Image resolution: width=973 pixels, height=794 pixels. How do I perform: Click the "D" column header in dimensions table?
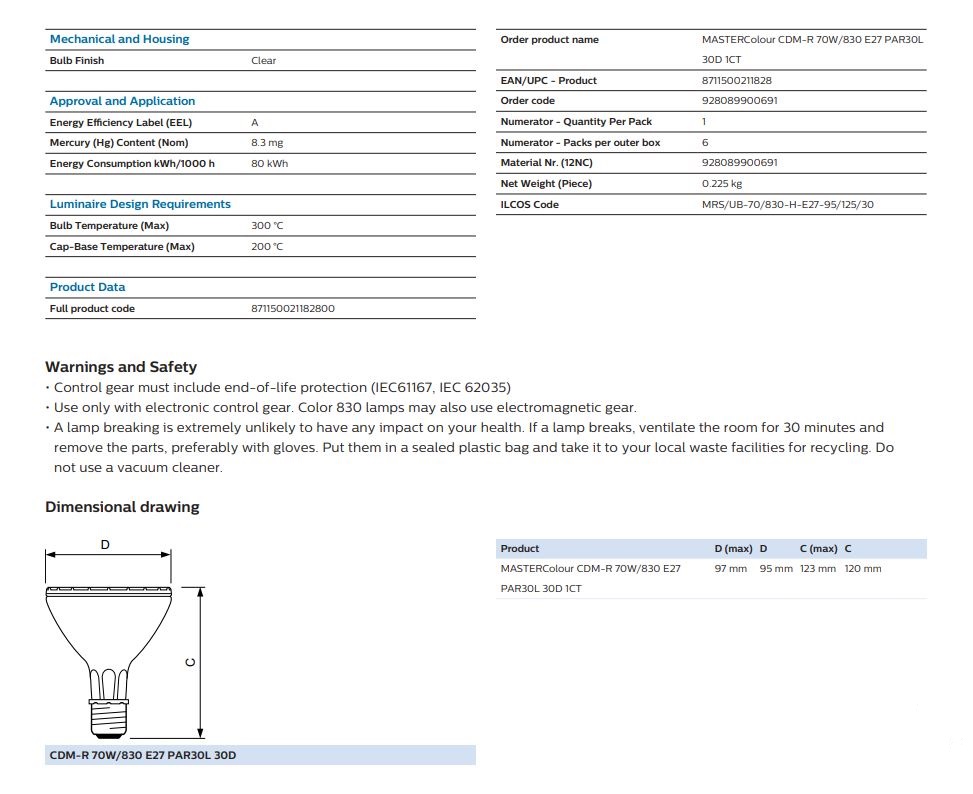click(x=763, y=549)
